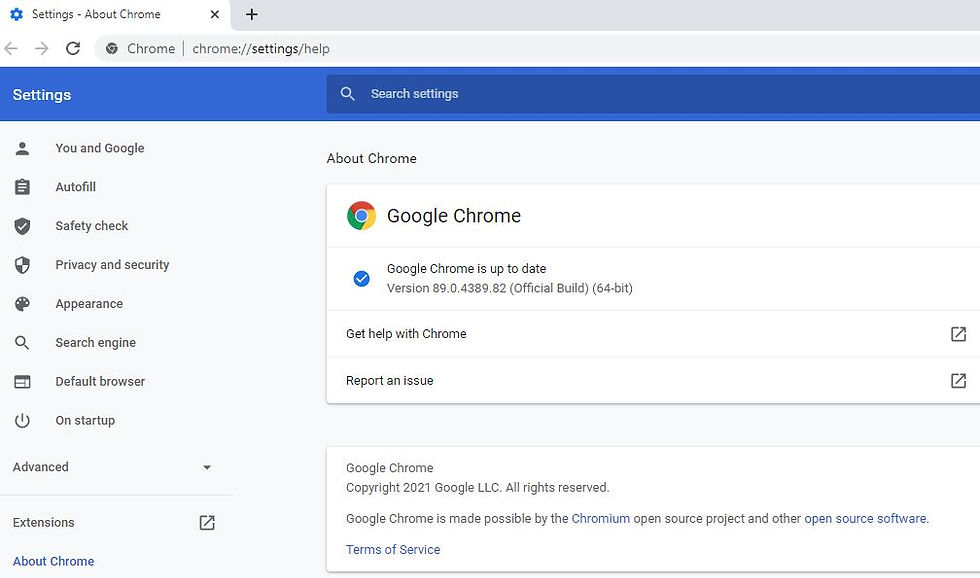Image resolution: width=980 pixels, height=578 pixels.
Task: Click the settings gear favicon on the tab
Action: coord(17,14)
